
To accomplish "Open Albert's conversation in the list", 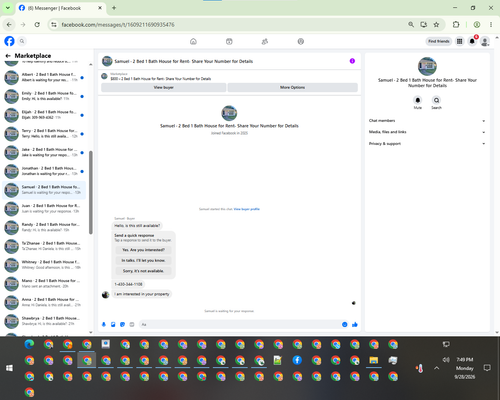I will [44, 77].
